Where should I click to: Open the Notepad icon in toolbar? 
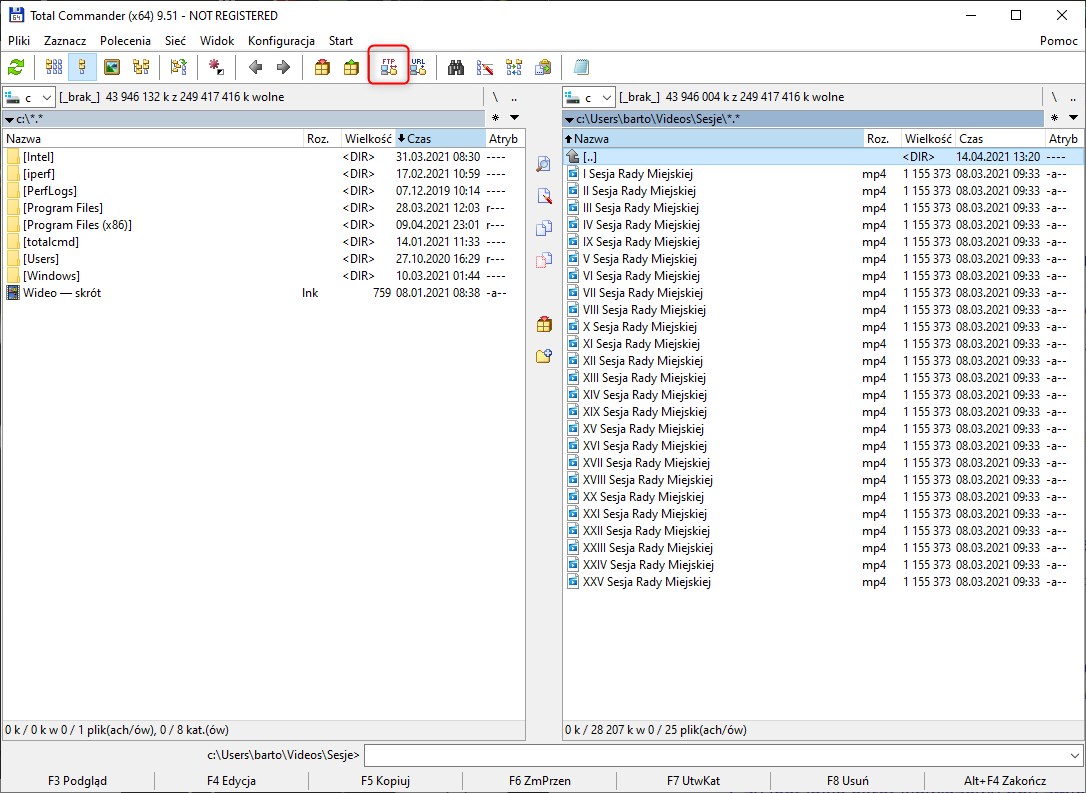coord(581,68)
